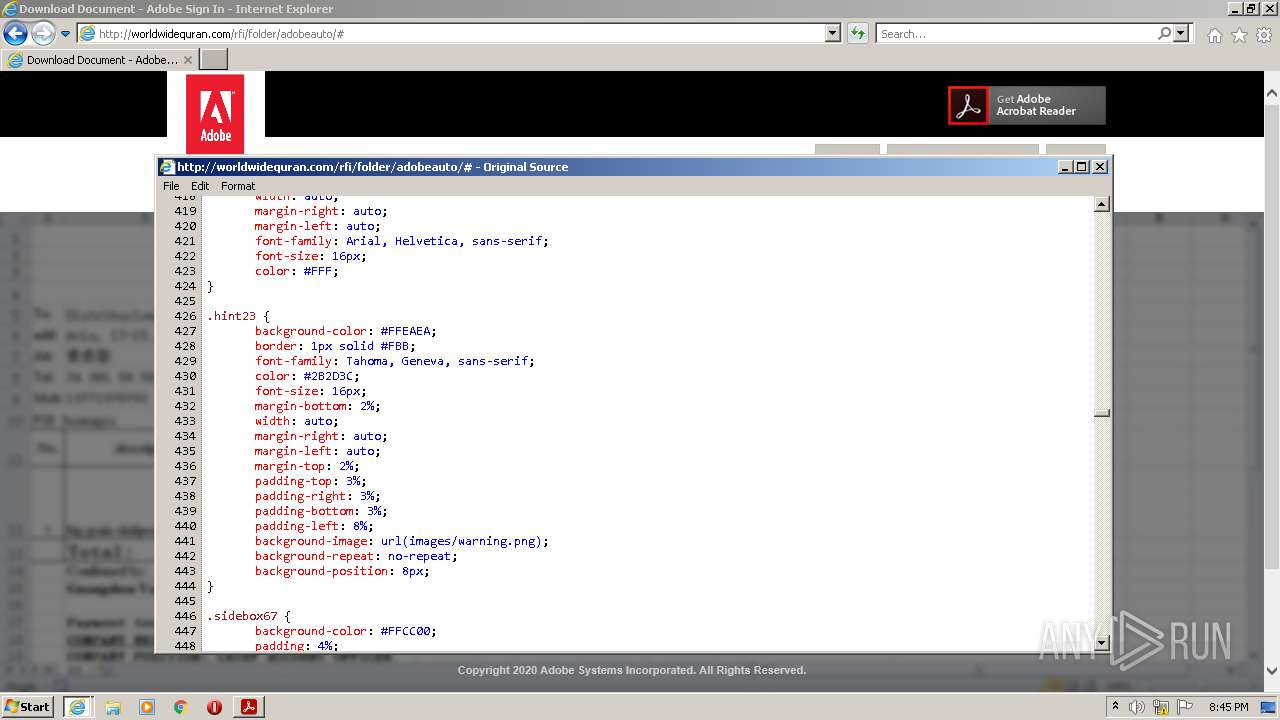The width and height of the screenshot is (1280, 720).
Task: Click the 'background-repeat: no-repeat;' line
Action: point(355,556)
